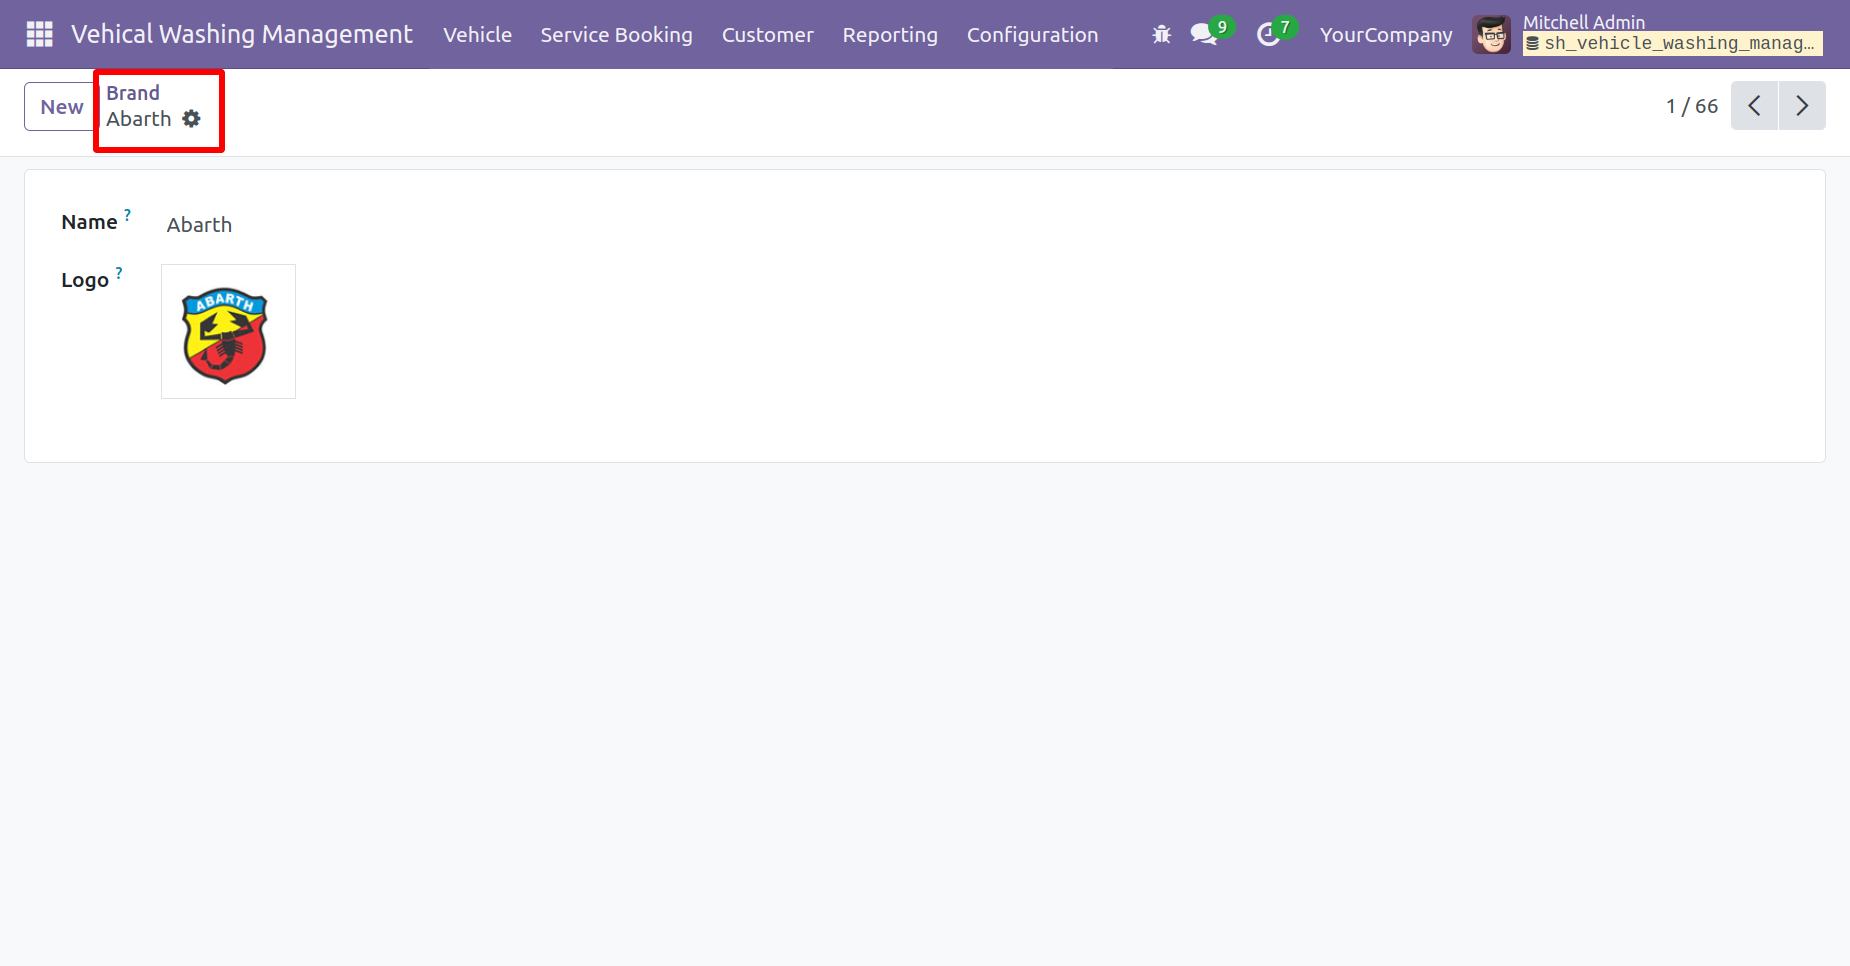
Task: Edit the Name field value Abarth
Action: [199, 225]
